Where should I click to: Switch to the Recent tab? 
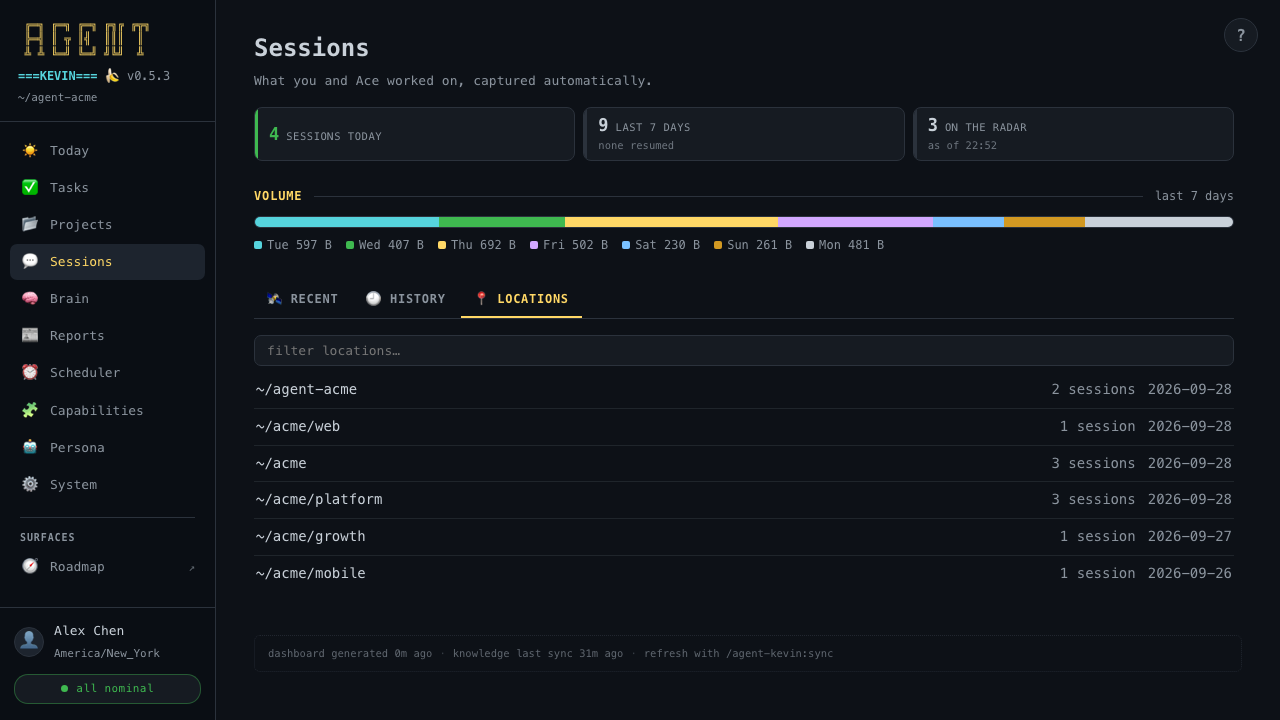click(302, 299)
